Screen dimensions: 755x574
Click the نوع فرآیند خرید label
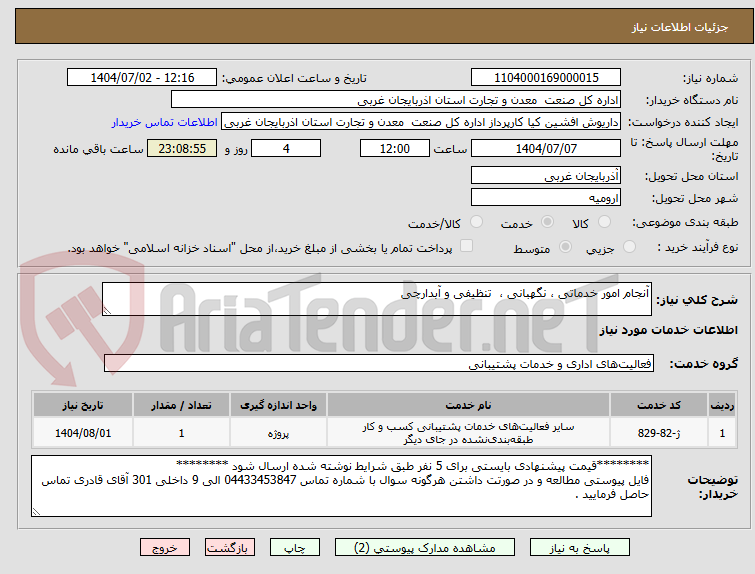click(x=698, y=248)
